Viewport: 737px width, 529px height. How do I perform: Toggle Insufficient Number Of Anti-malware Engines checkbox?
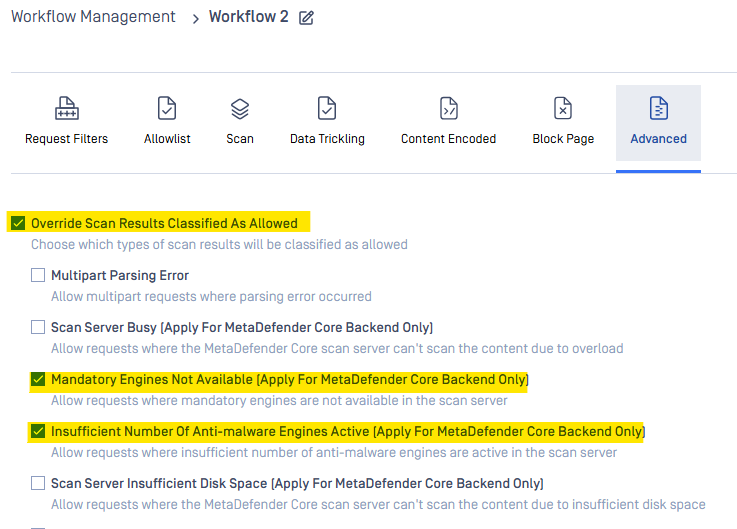(x=38, y=431)
